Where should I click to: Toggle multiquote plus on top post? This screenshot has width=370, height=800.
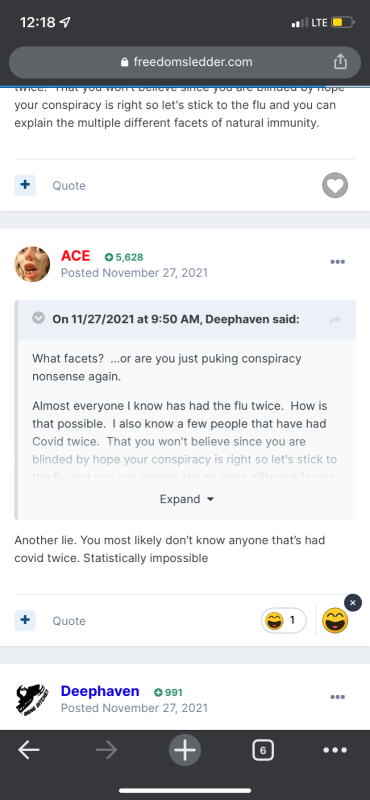coord(25,185)
